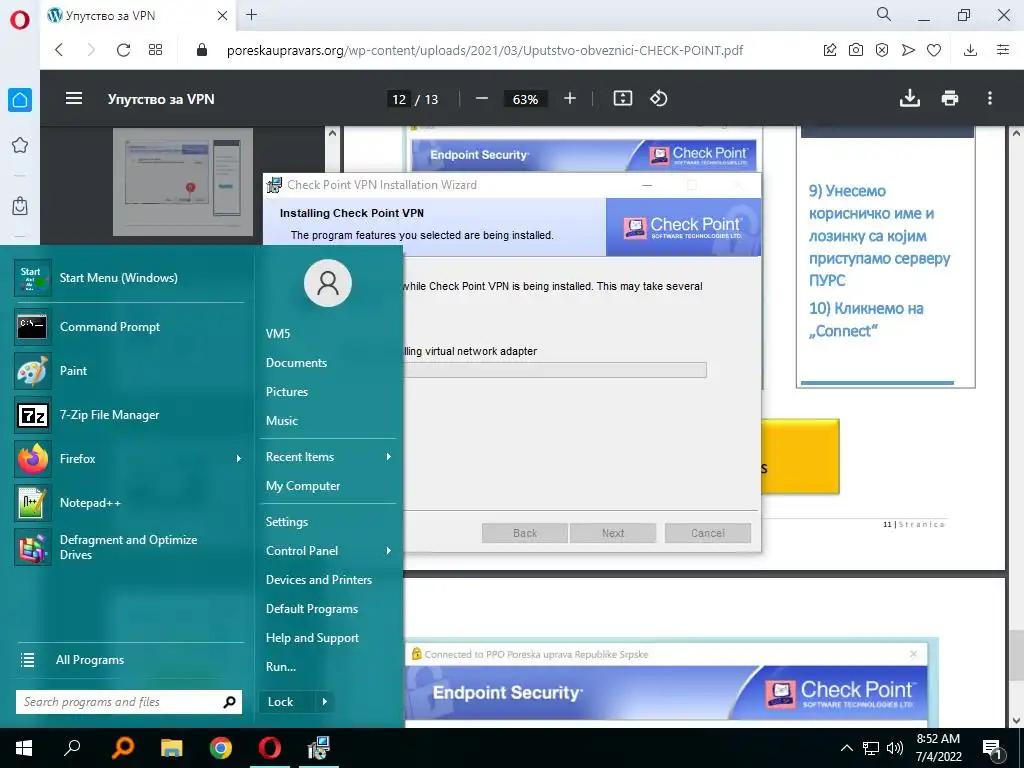1024x768 pixels.
Task: Print the PDF document
Action: point(950,99)
